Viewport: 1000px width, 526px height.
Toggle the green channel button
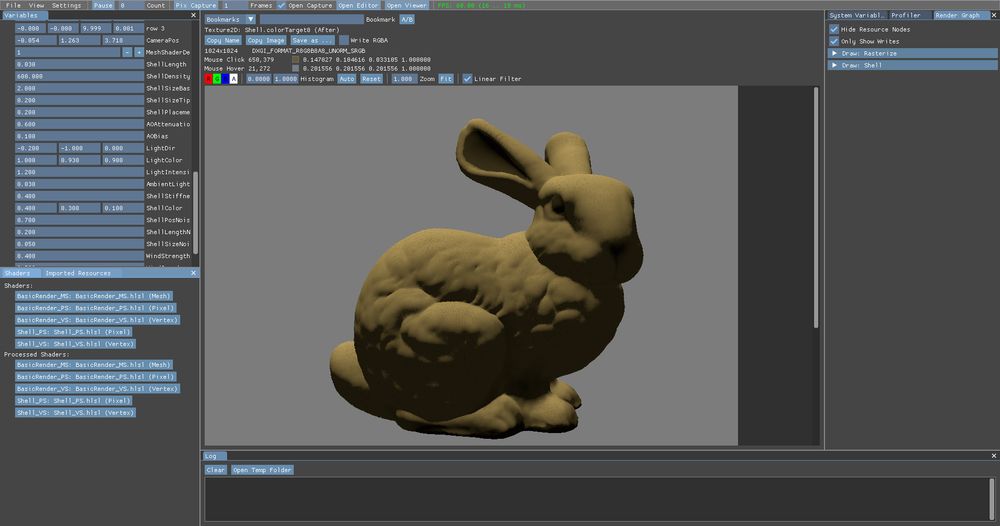pos(217,78)
